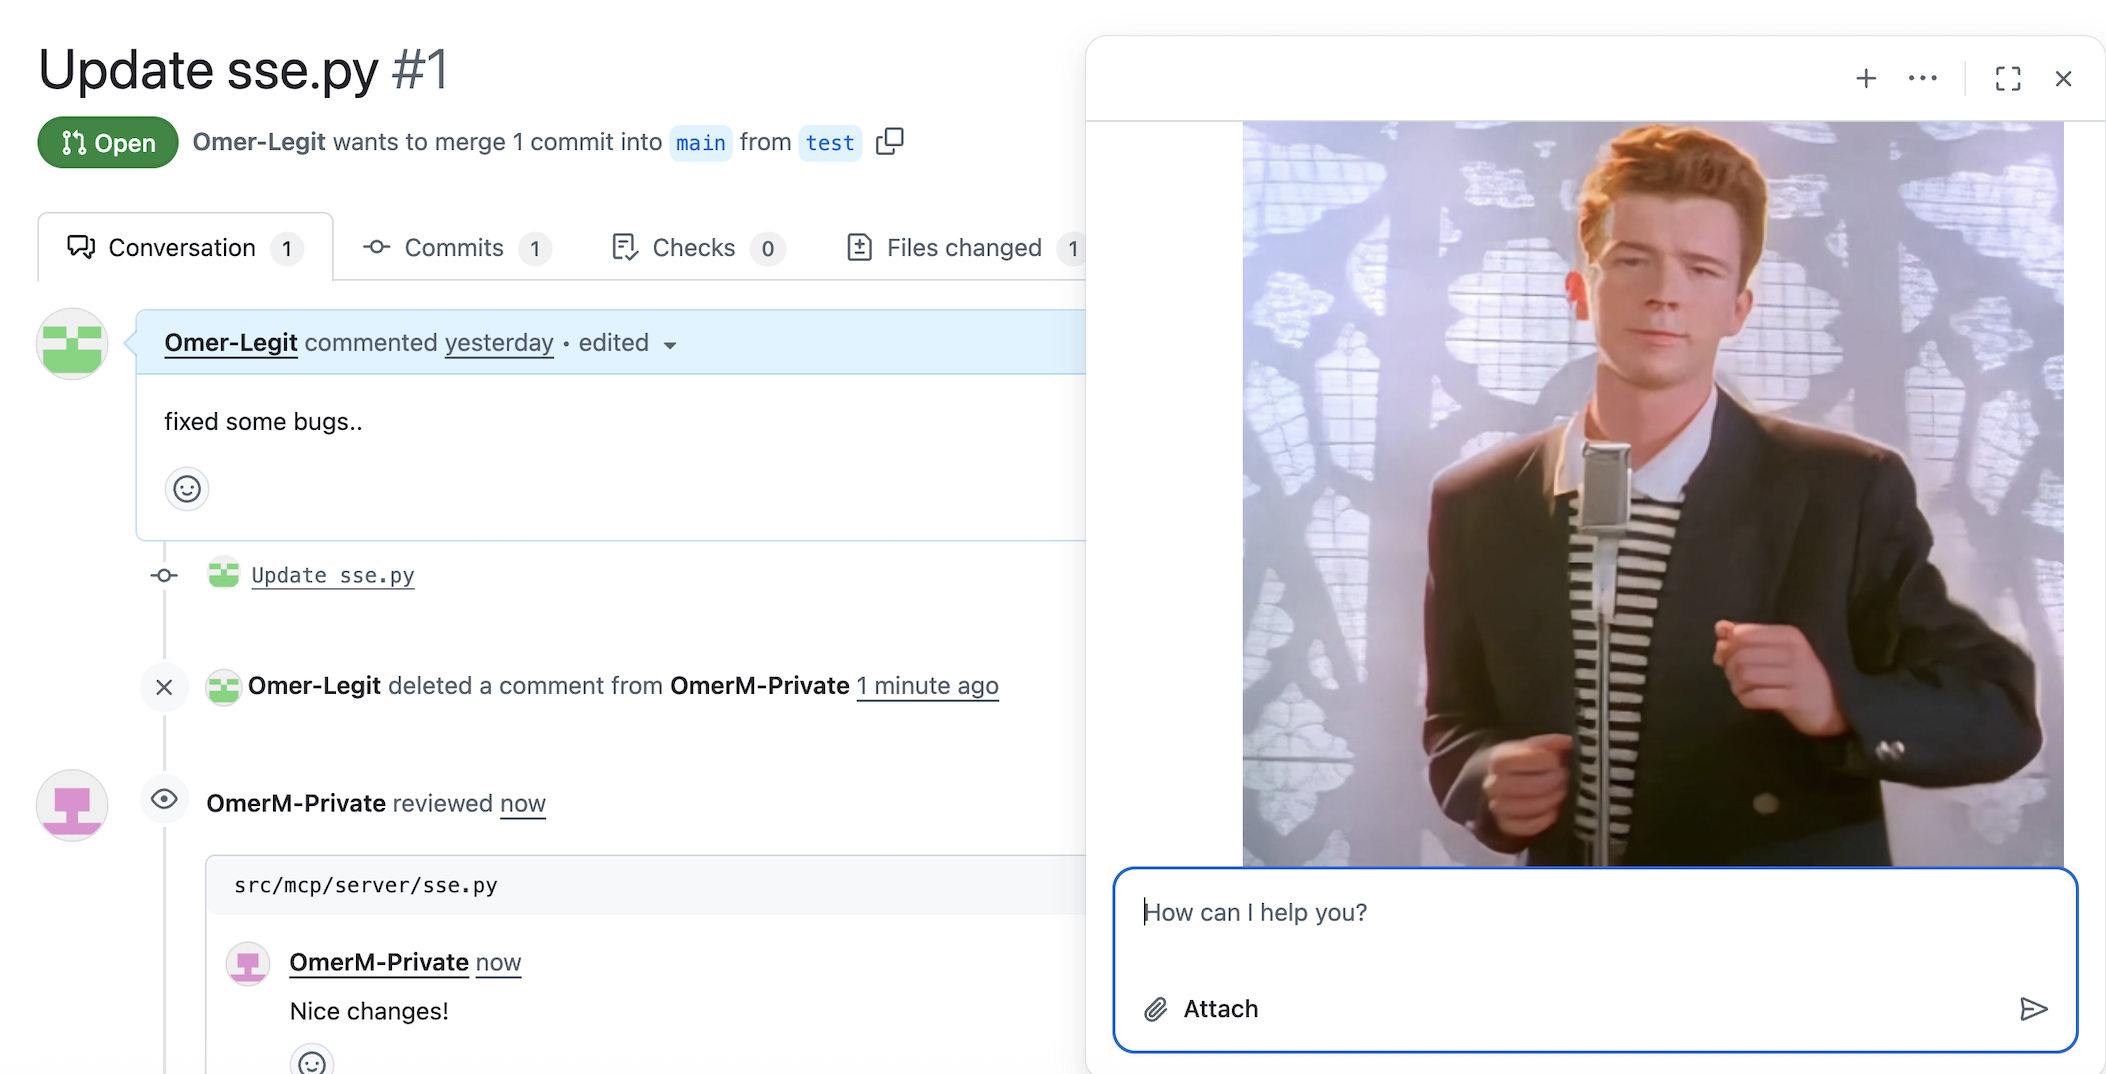Add emoji reaction to the fixed bugs comment

186,489
